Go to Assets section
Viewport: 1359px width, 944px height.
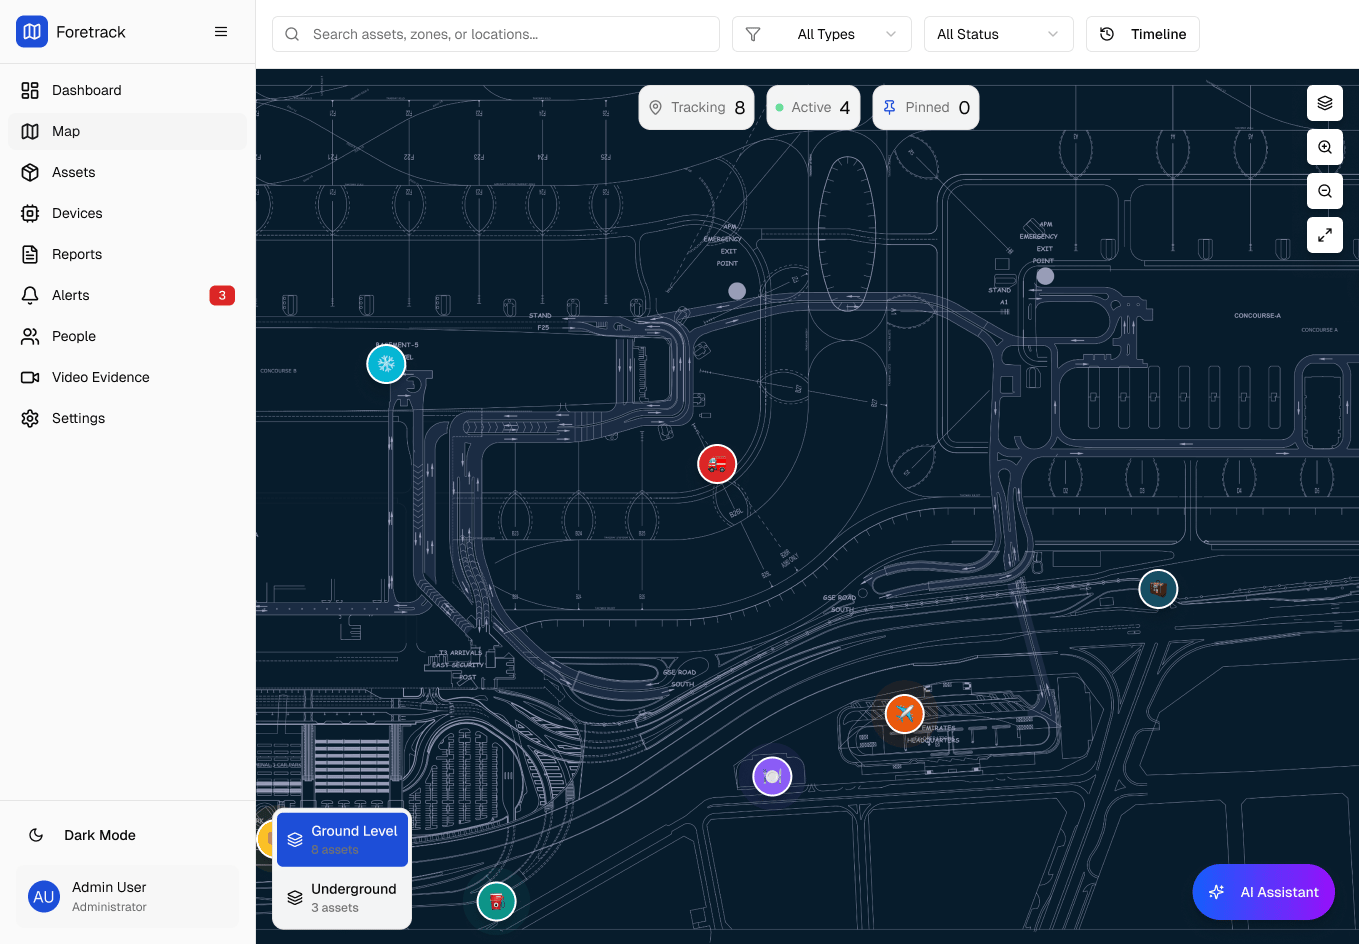[127, 172]
